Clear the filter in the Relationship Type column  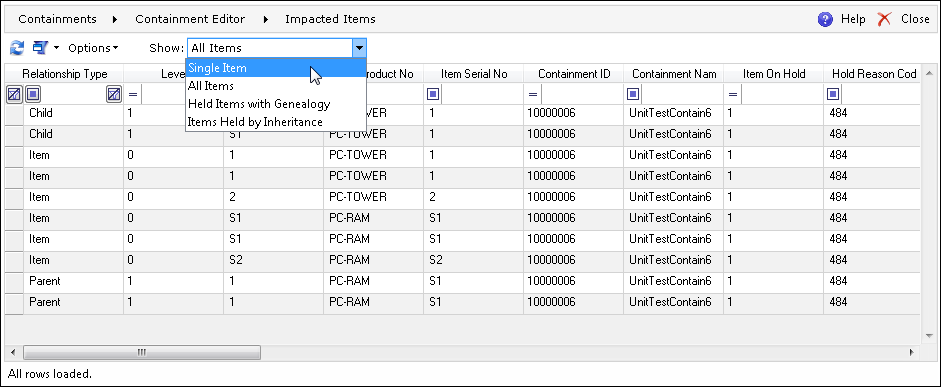pos(114,94)
